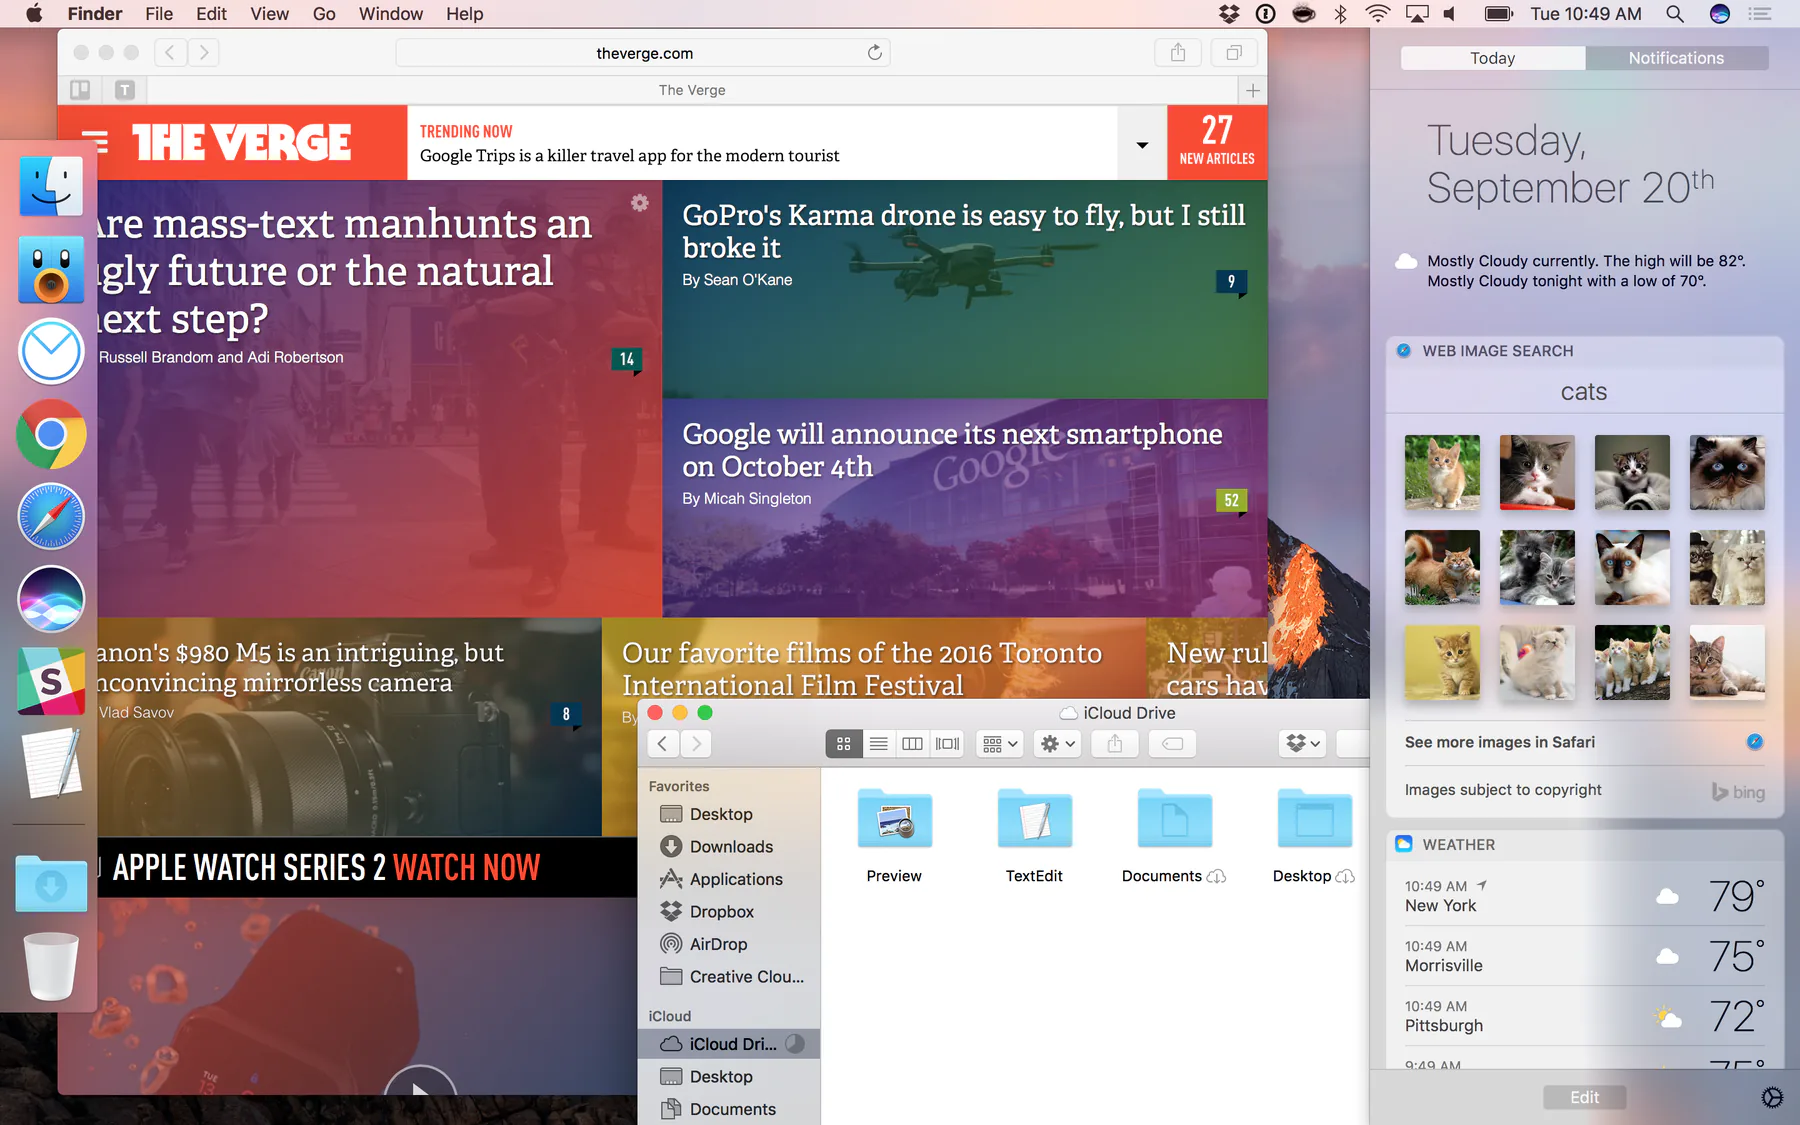Open Finder's Arrange grouping dropdown
Viewport: 1800px width, 1125px height.
coord(1000,744)
